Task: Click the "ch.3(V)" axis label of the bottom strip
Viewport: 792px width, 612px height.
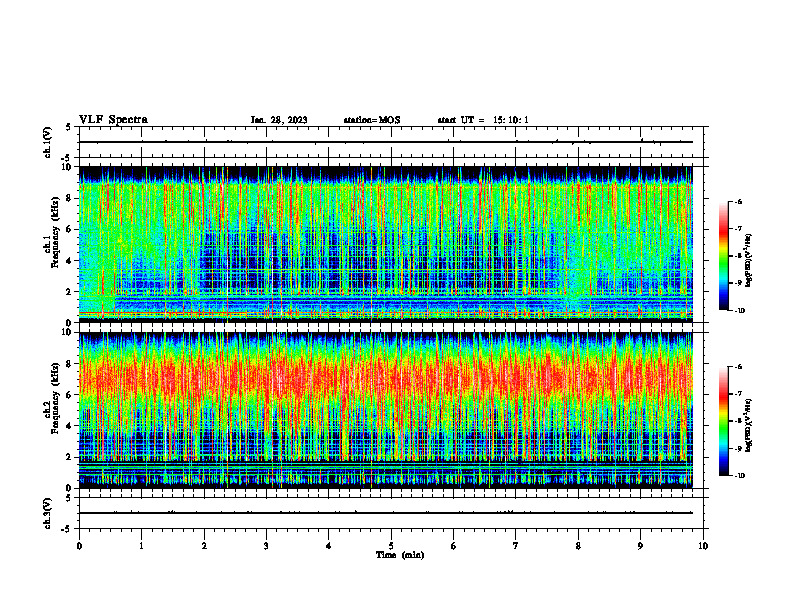Action: coord(48,513)
